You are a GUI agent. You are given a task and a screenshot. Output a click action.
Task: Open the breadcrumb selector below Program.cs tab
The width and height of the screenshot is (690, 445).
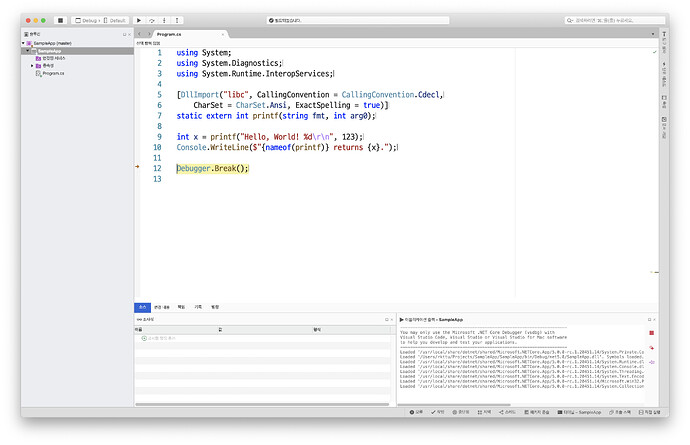coord(148,43)
